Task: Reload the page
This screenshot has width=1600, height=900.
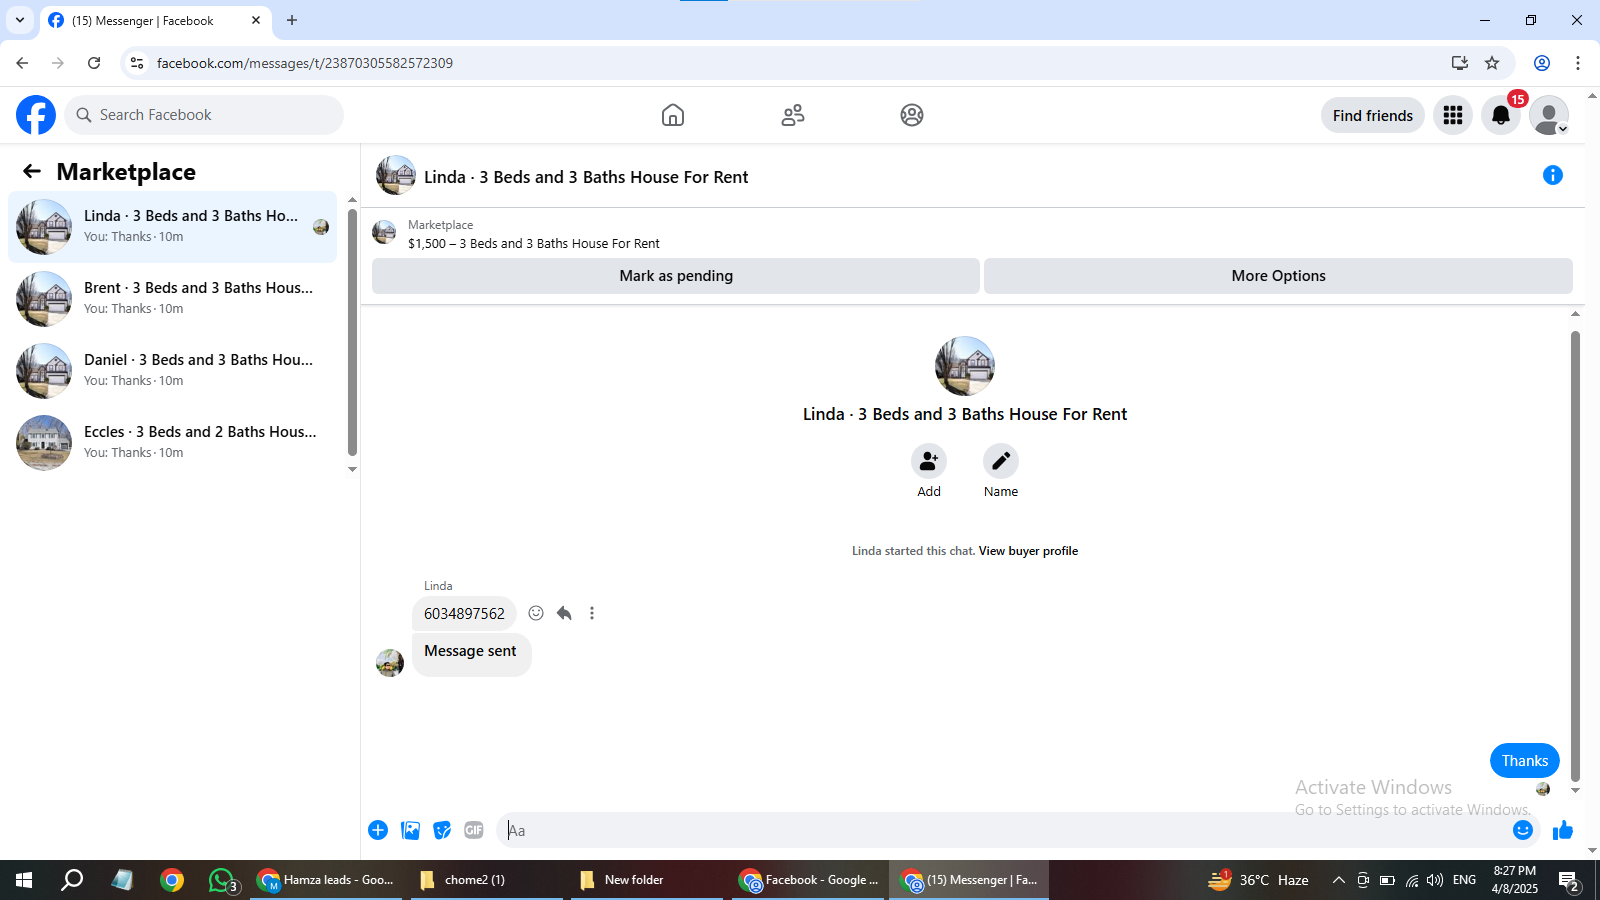Action: 94,63
